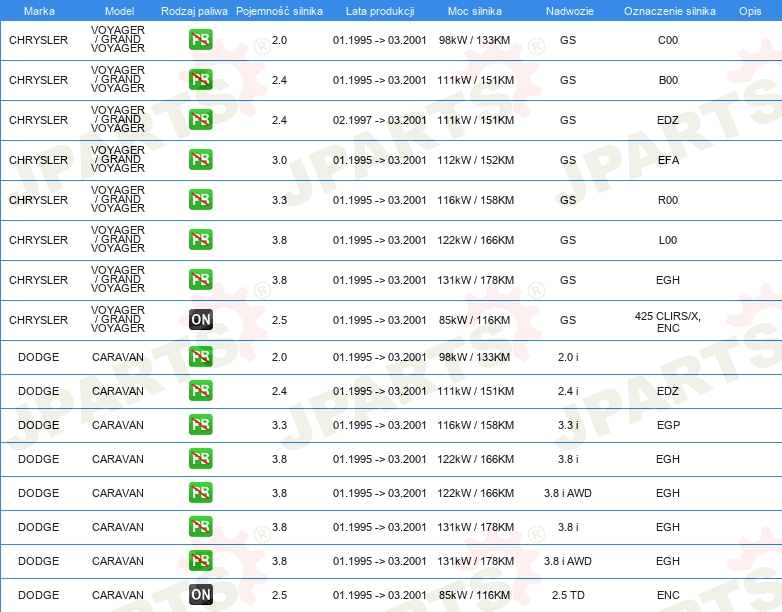Screen dimensions: 782x612
Task: Click the Lata produkcji column header
Action: tap(380, 11)
